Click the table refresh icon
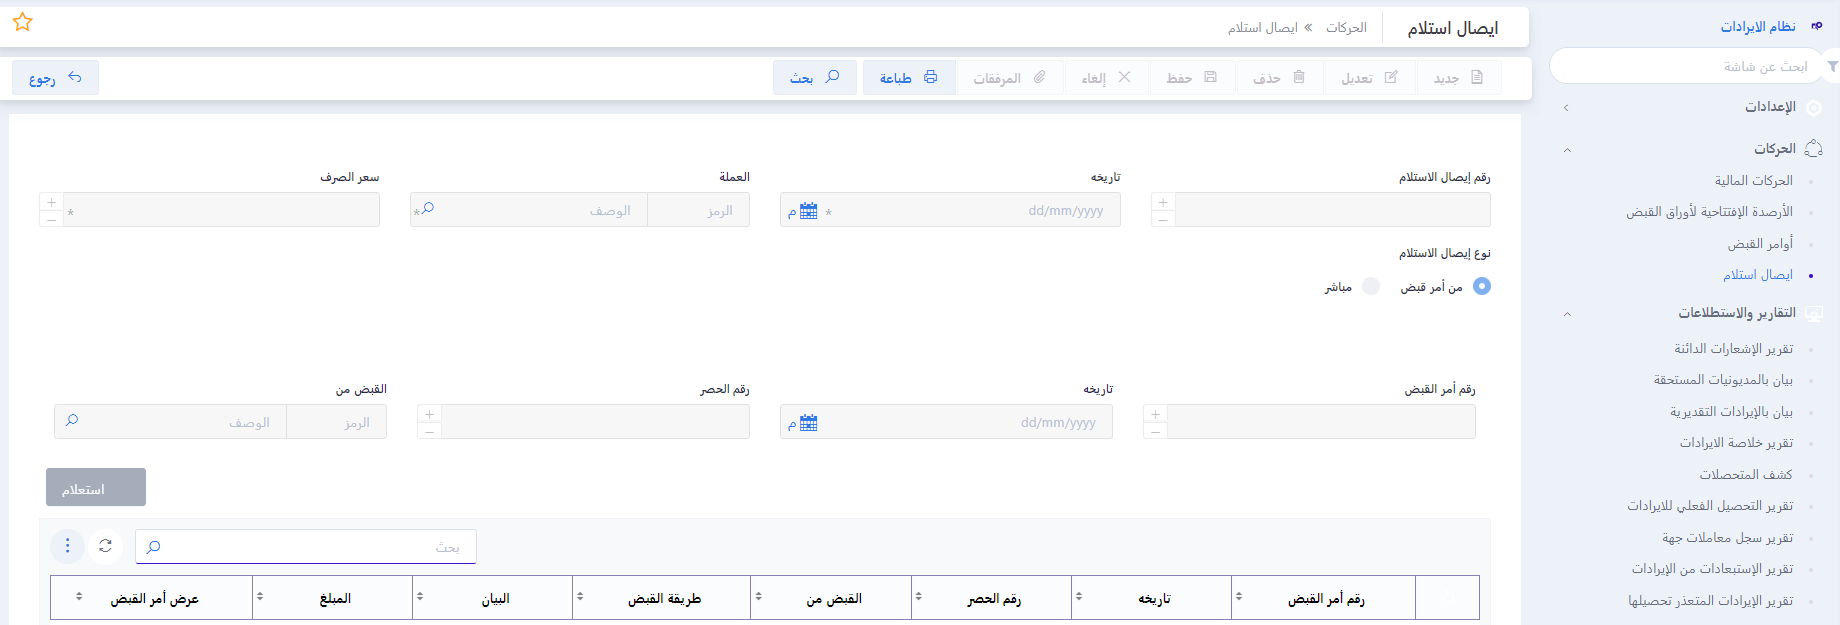 105,546
